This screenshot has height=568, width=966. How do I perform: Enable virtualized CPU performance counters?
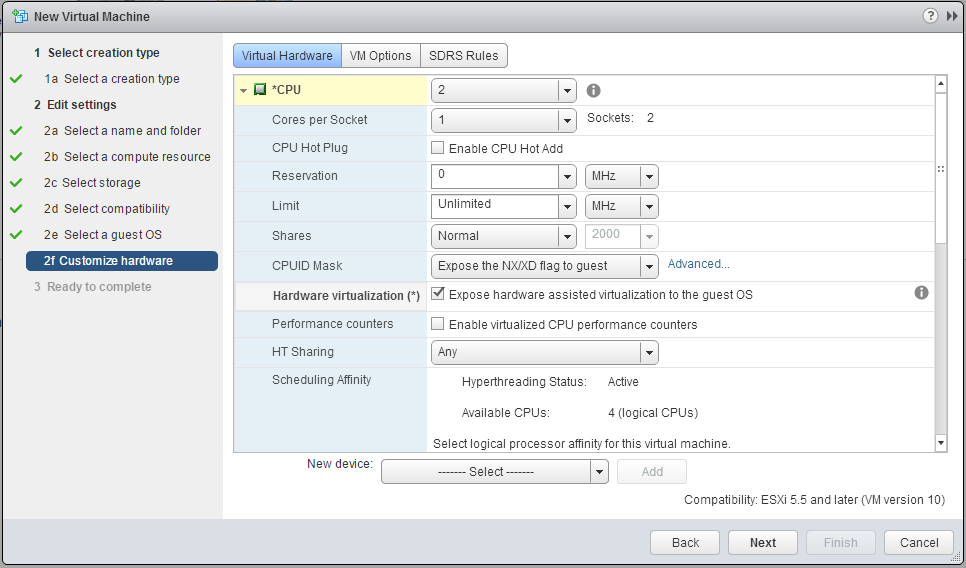point(438,324)
